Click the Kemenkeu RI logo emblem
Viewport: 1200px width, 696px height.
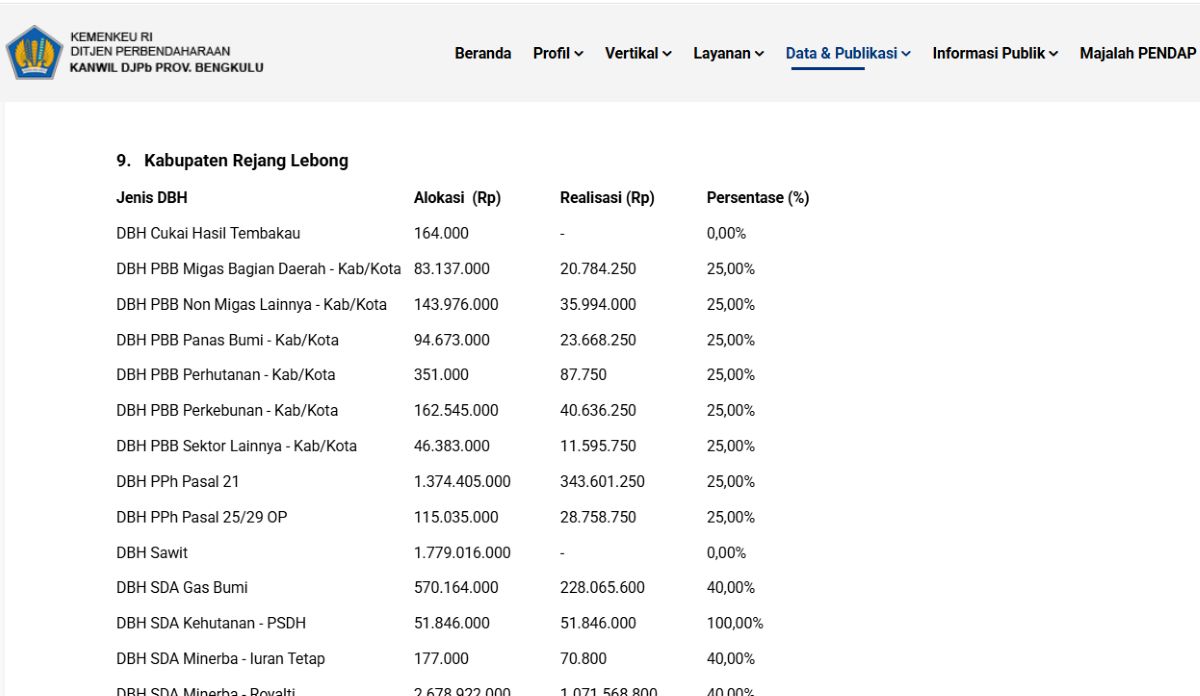point(35,52)
